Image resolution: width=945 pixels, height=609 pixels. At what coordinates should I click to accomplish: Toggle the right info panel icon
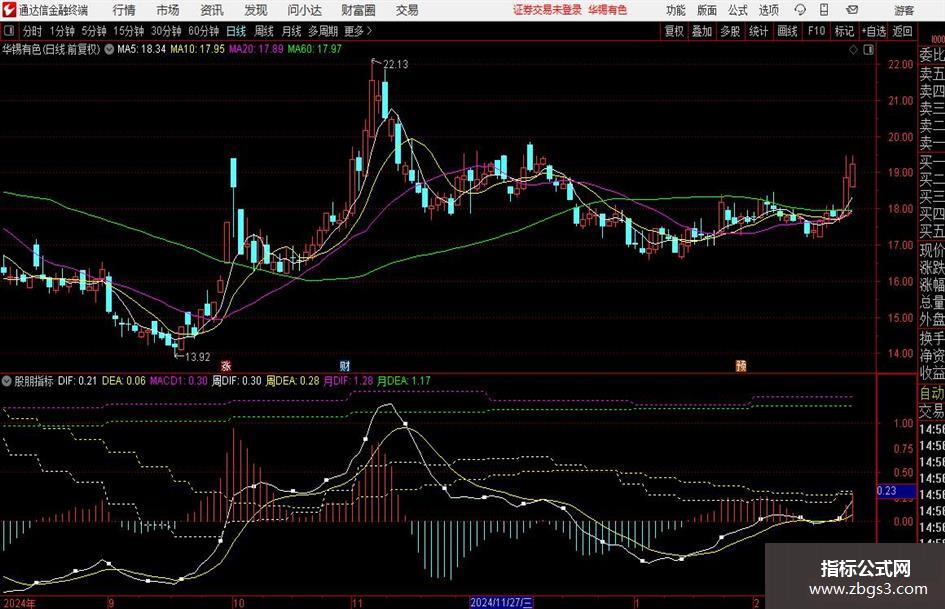[x=868, y=50]
